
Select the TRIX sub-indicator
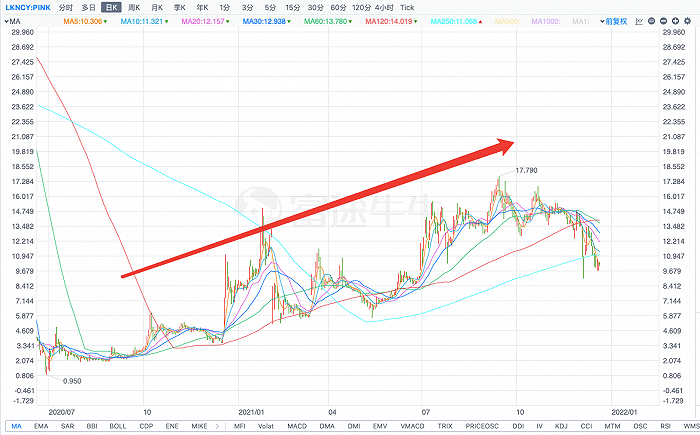445,426
